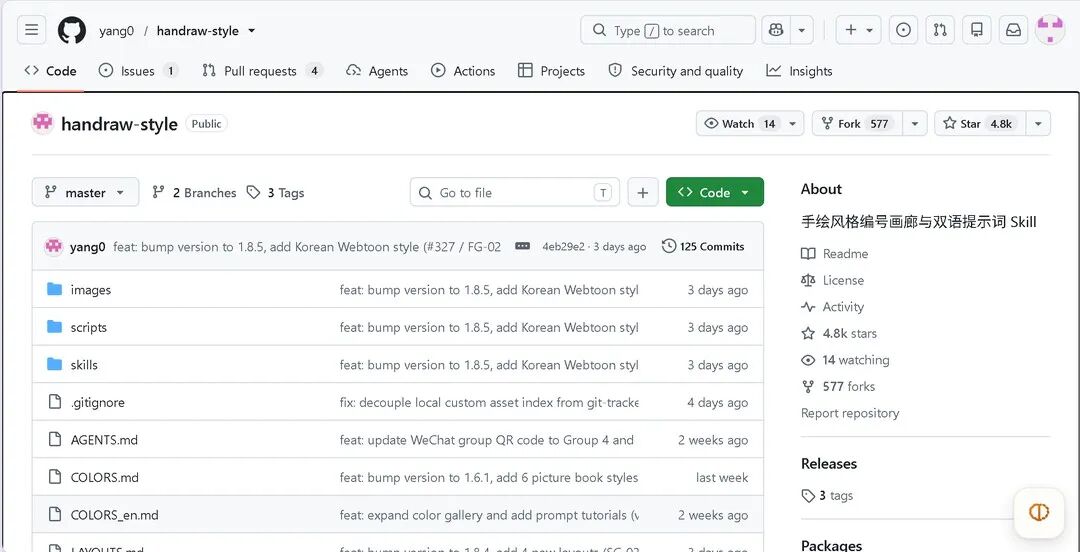Open the COLORS.md file
Image resolution: width=1080 pixels, height=552 pixels.
[x=105, y=477]
